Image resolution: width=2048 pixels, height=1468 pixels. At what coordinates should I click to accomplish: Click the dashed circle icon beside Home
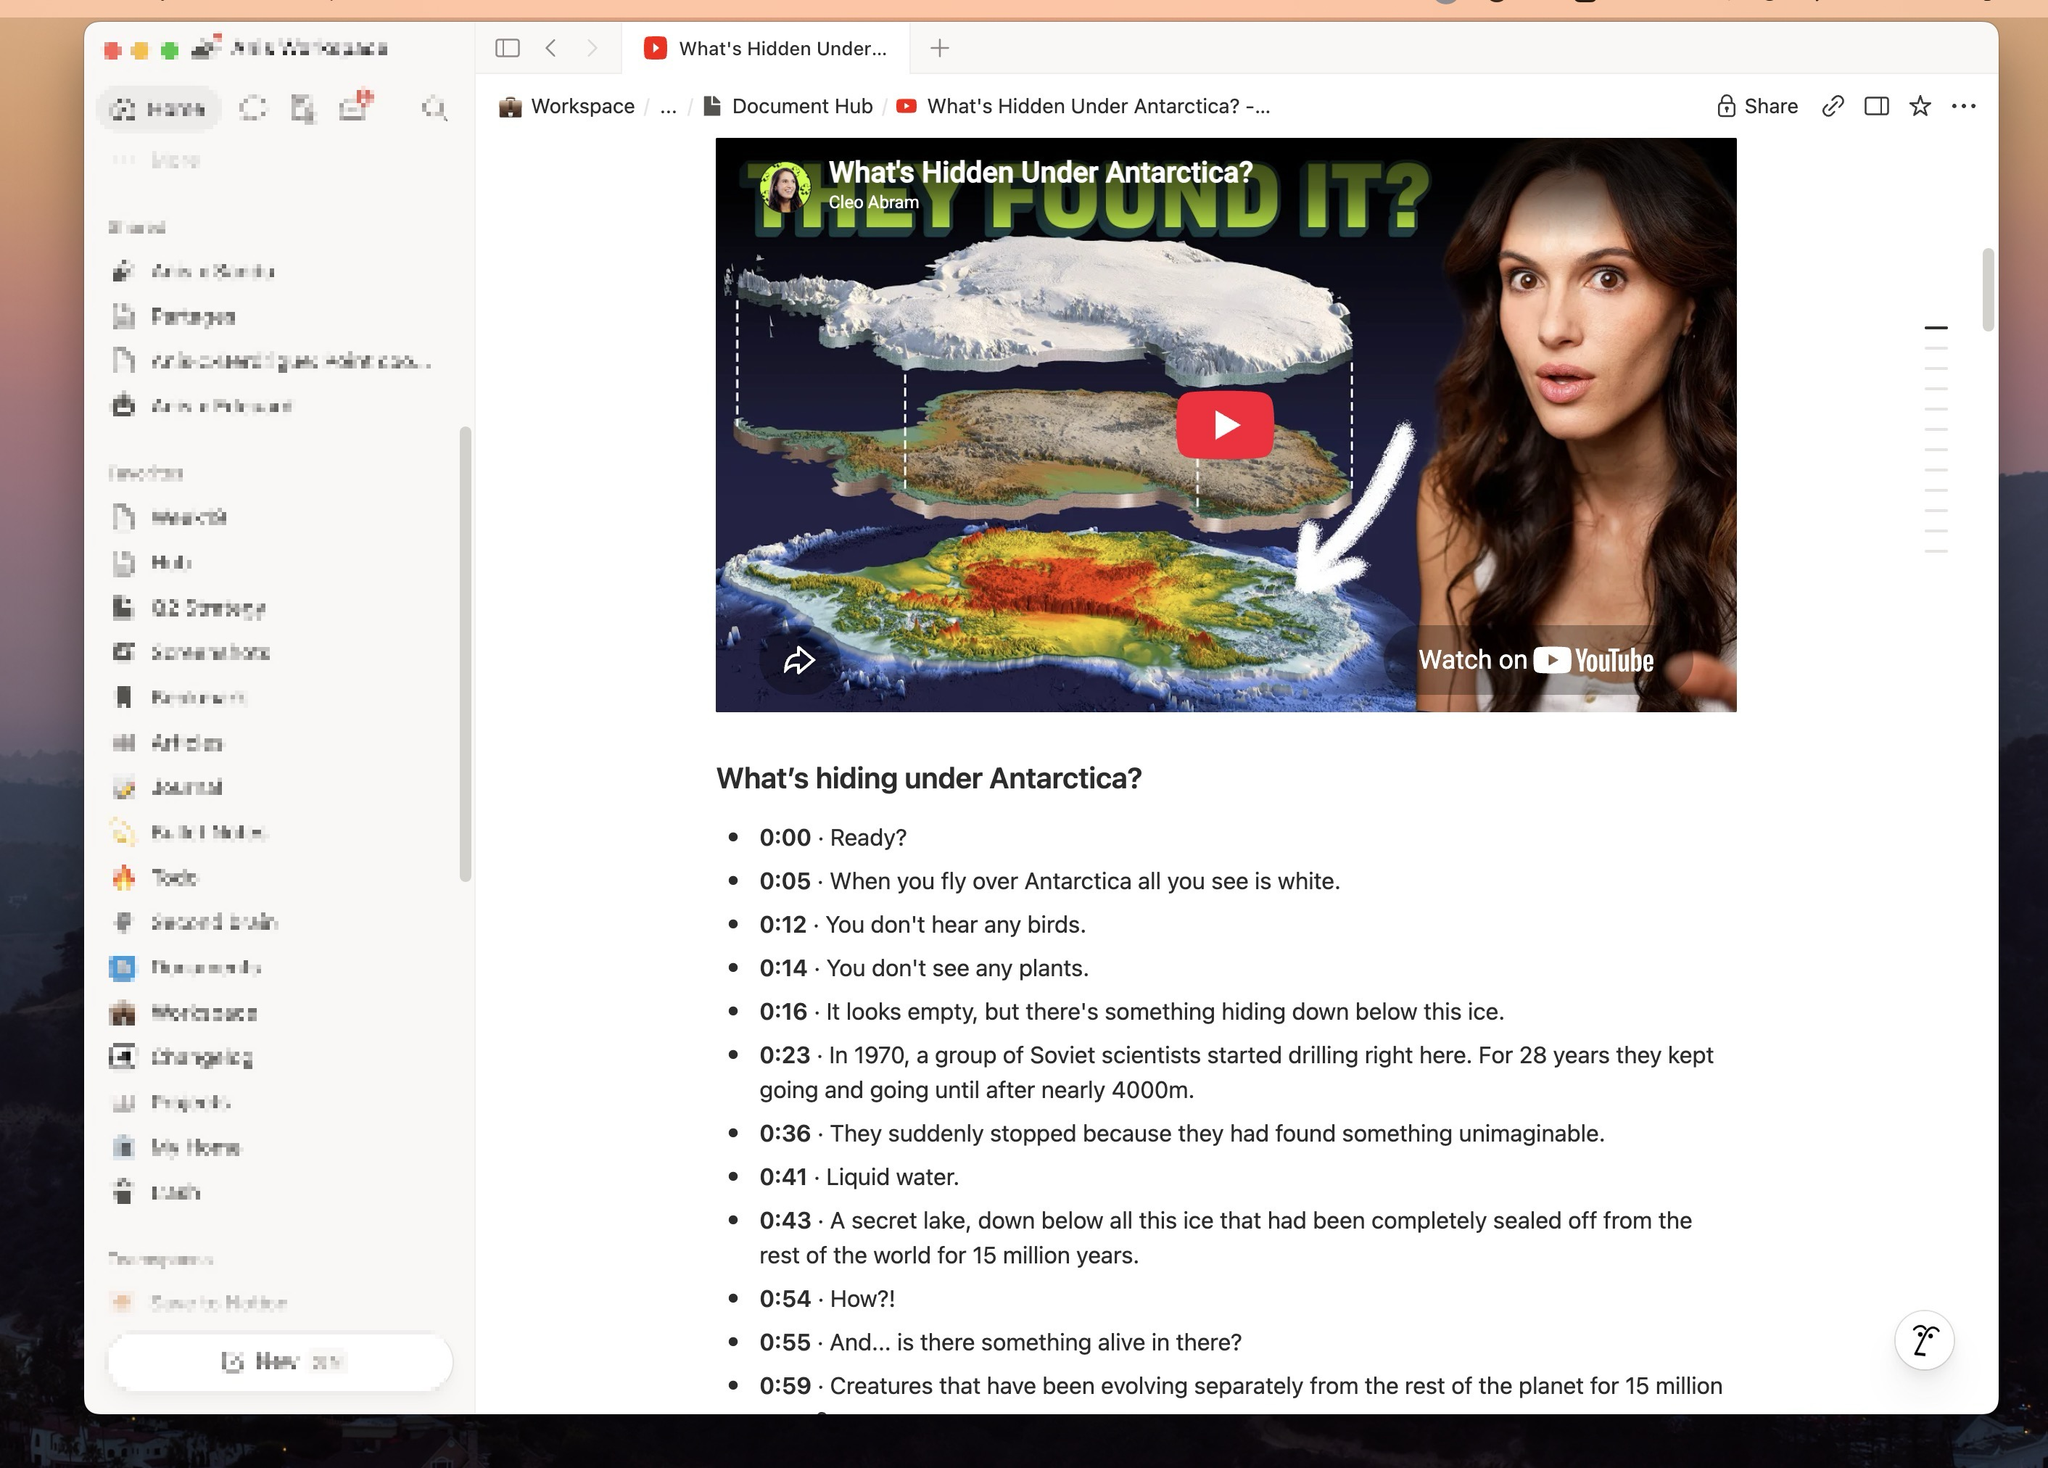click(x=253, y=108)
